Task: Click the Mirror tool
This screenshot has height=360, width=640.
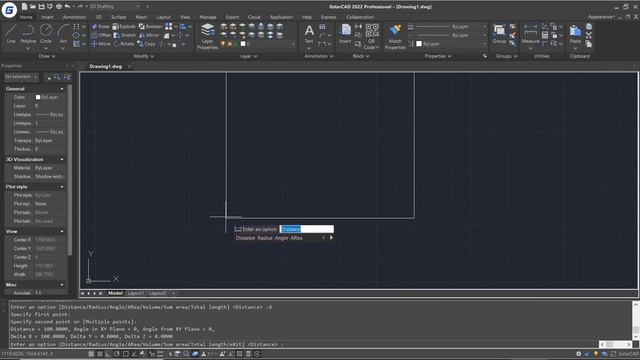Action: pos(149,35)
